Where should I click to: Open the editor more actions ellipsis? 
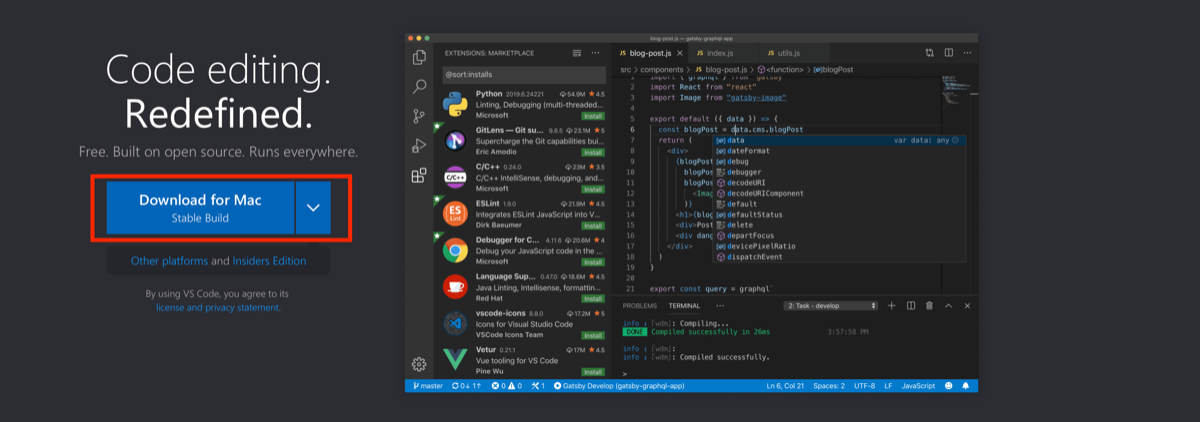pyautogui.click(x=966, y=52)
